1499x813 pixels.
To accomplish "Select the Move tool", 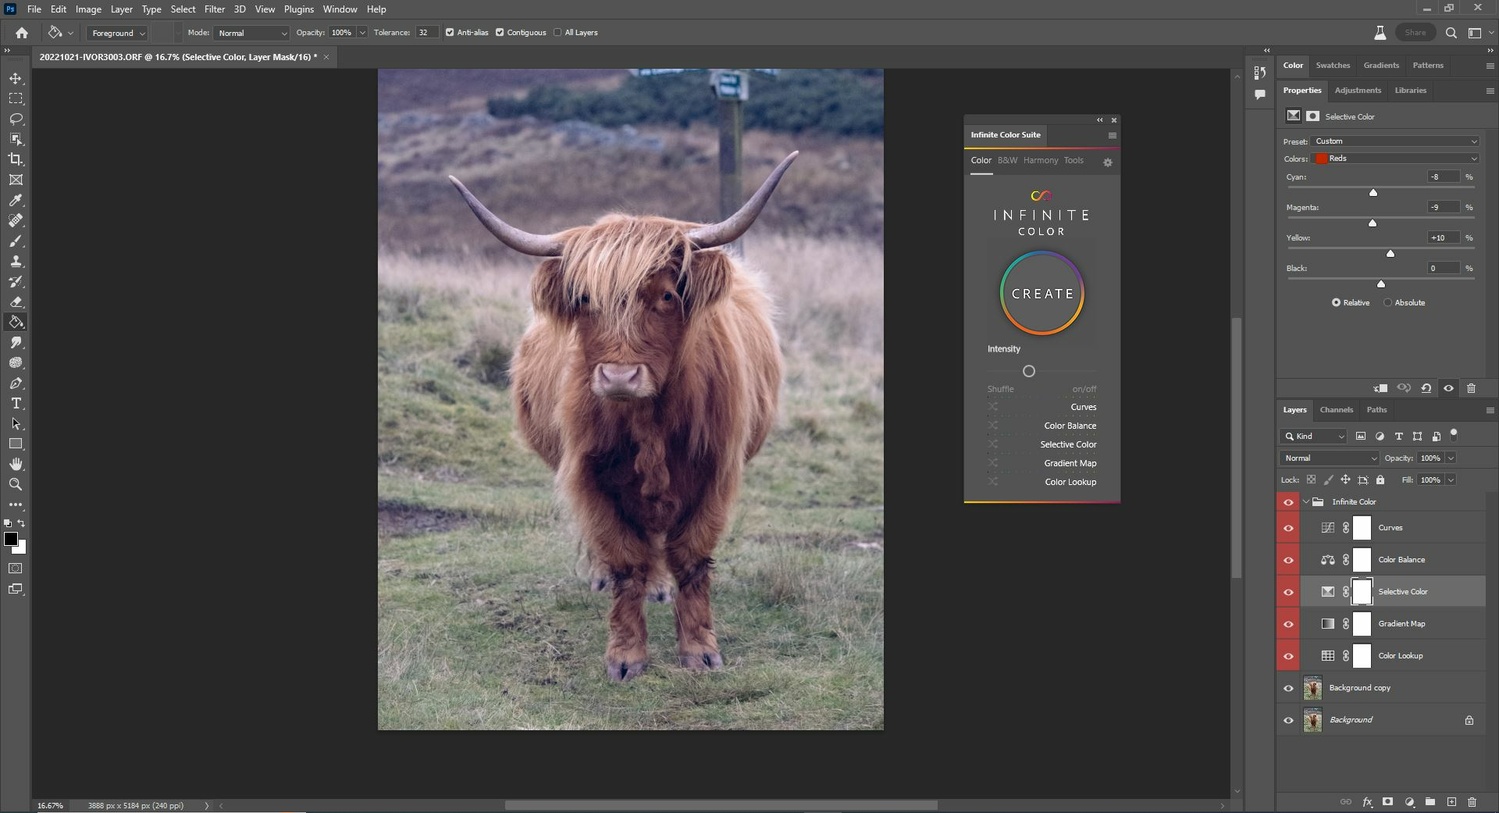I will pyautogui.click(x=15, y=77).
